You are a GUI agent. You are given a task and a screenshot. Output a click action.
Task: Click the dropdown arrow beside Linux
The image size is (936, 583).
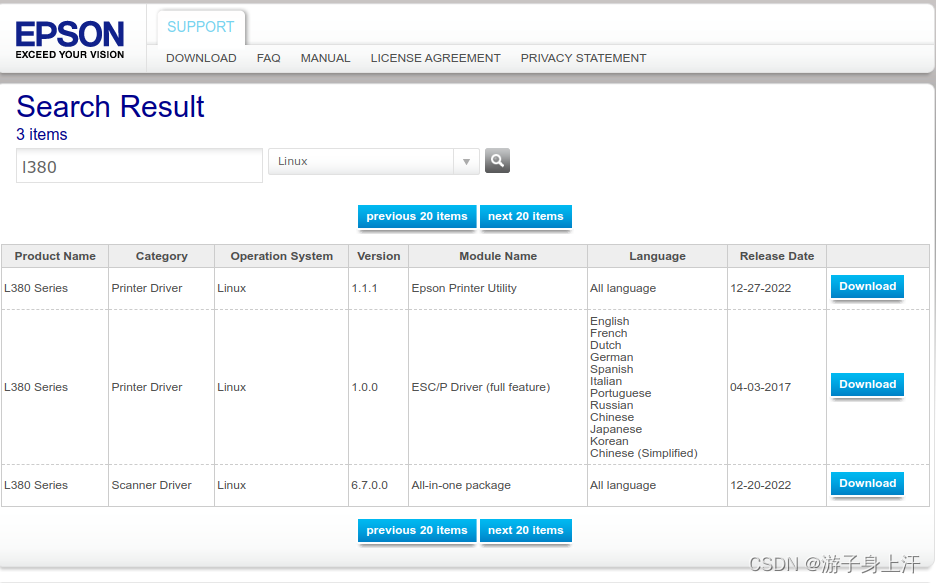[x=466, y=162]
